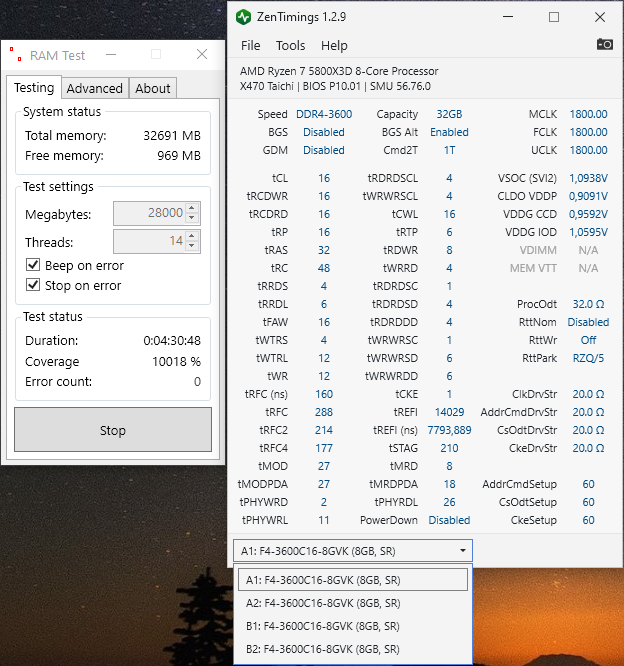Click the VDDG IOD voltage 1,0595V
This screenshot has height=666, width=624.
tap(588, 232)
